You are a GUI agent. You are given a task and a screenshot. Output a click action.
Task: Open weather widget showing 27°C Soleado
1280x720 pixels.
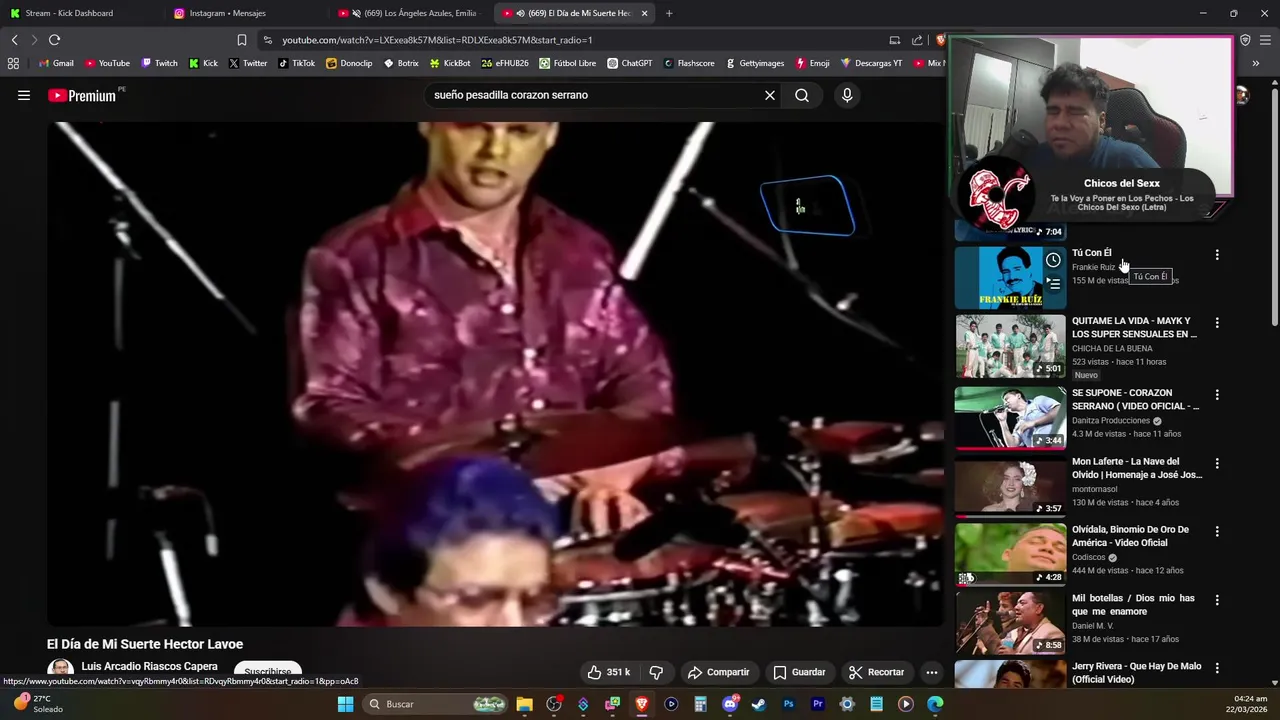tap(38, 704)
